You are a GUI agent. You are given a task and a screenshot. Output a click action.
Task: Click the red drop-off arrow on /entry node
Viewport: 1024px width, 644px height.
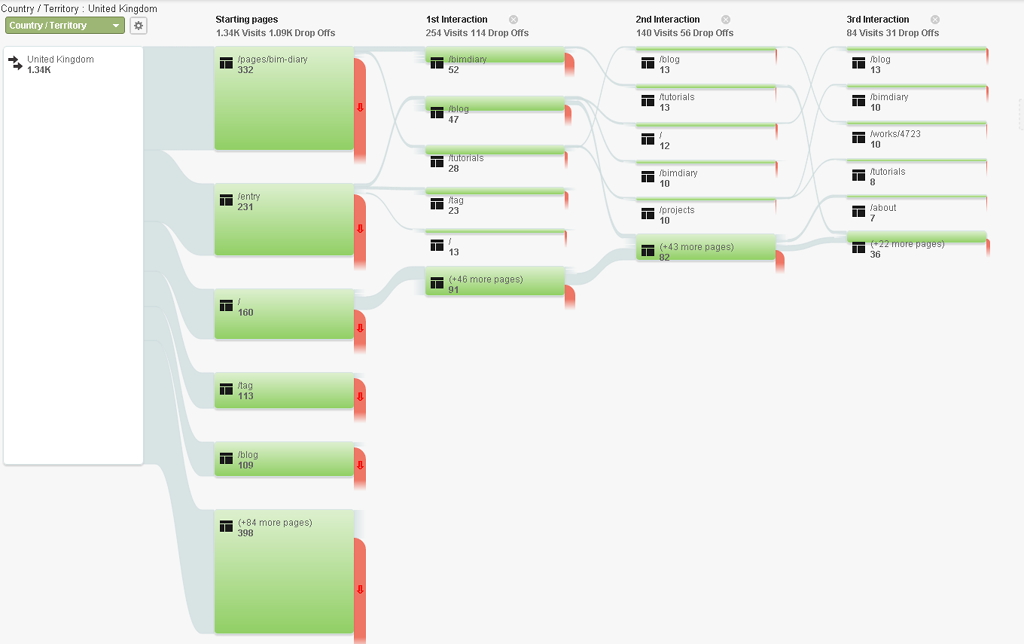(x=360, y=229)
